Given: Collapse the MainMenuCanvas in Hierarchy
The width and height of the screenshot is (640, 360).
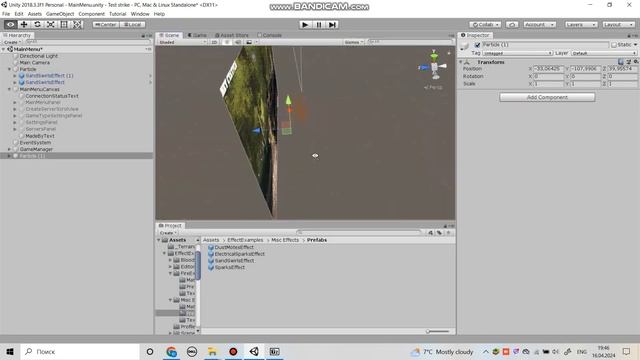Looking at the screenshot, I should [x=9, y=89].
